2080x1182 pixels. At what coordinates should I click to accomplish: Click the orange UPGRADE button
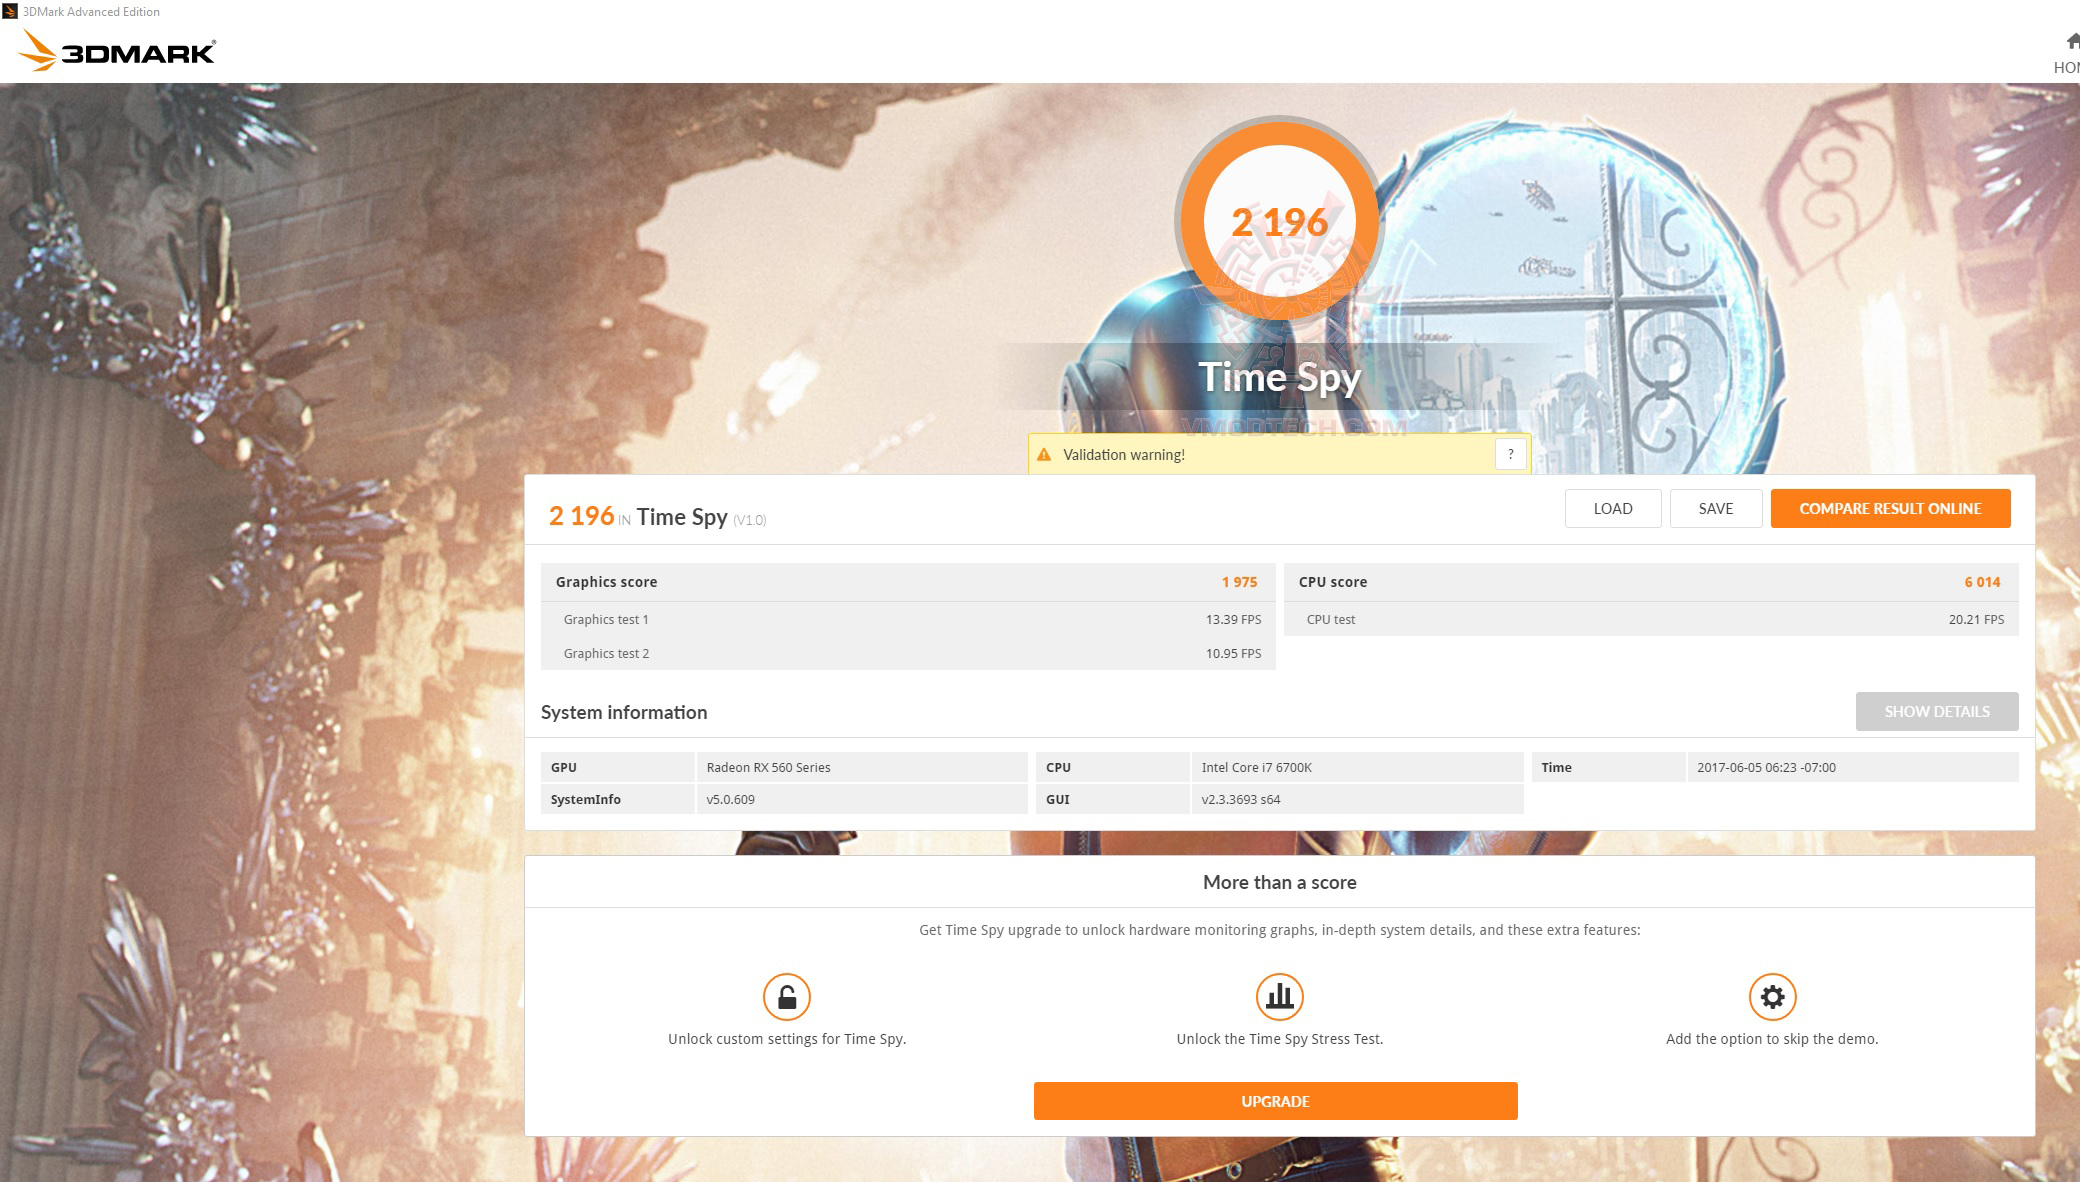(x=1275, y=1101)
